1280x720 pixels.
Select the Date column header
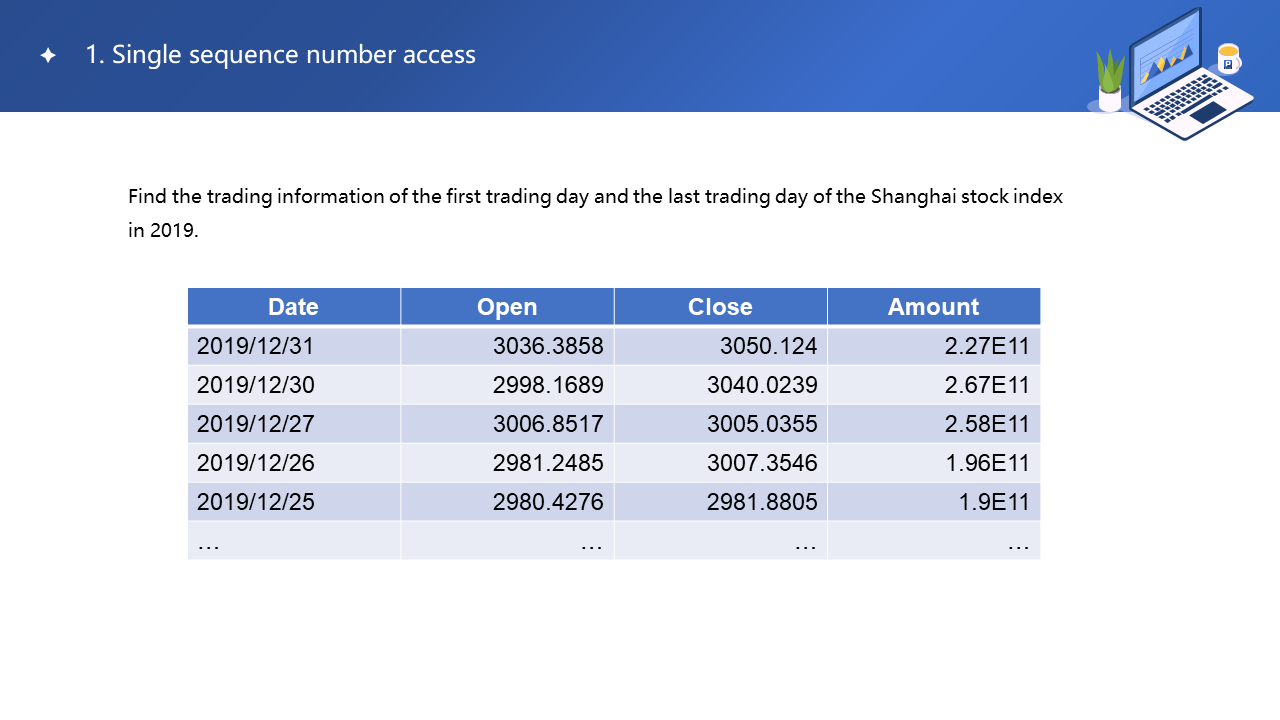pos(293,307)
